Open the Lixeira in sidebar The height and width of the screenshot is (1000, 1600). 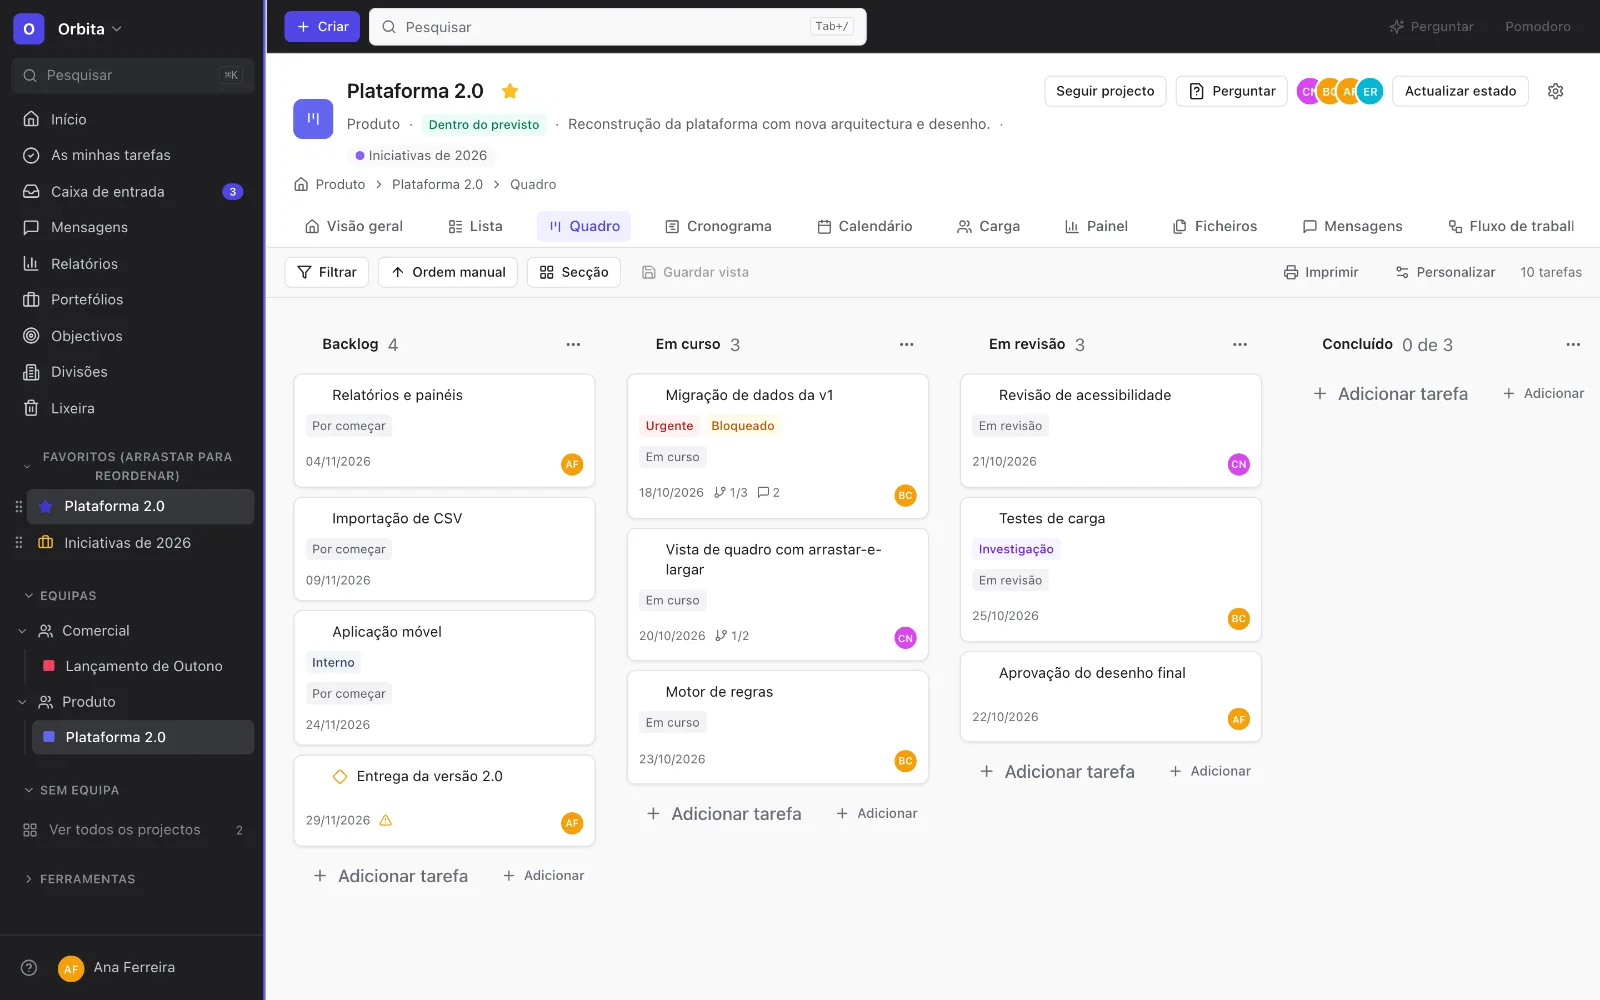click(132, 408)
